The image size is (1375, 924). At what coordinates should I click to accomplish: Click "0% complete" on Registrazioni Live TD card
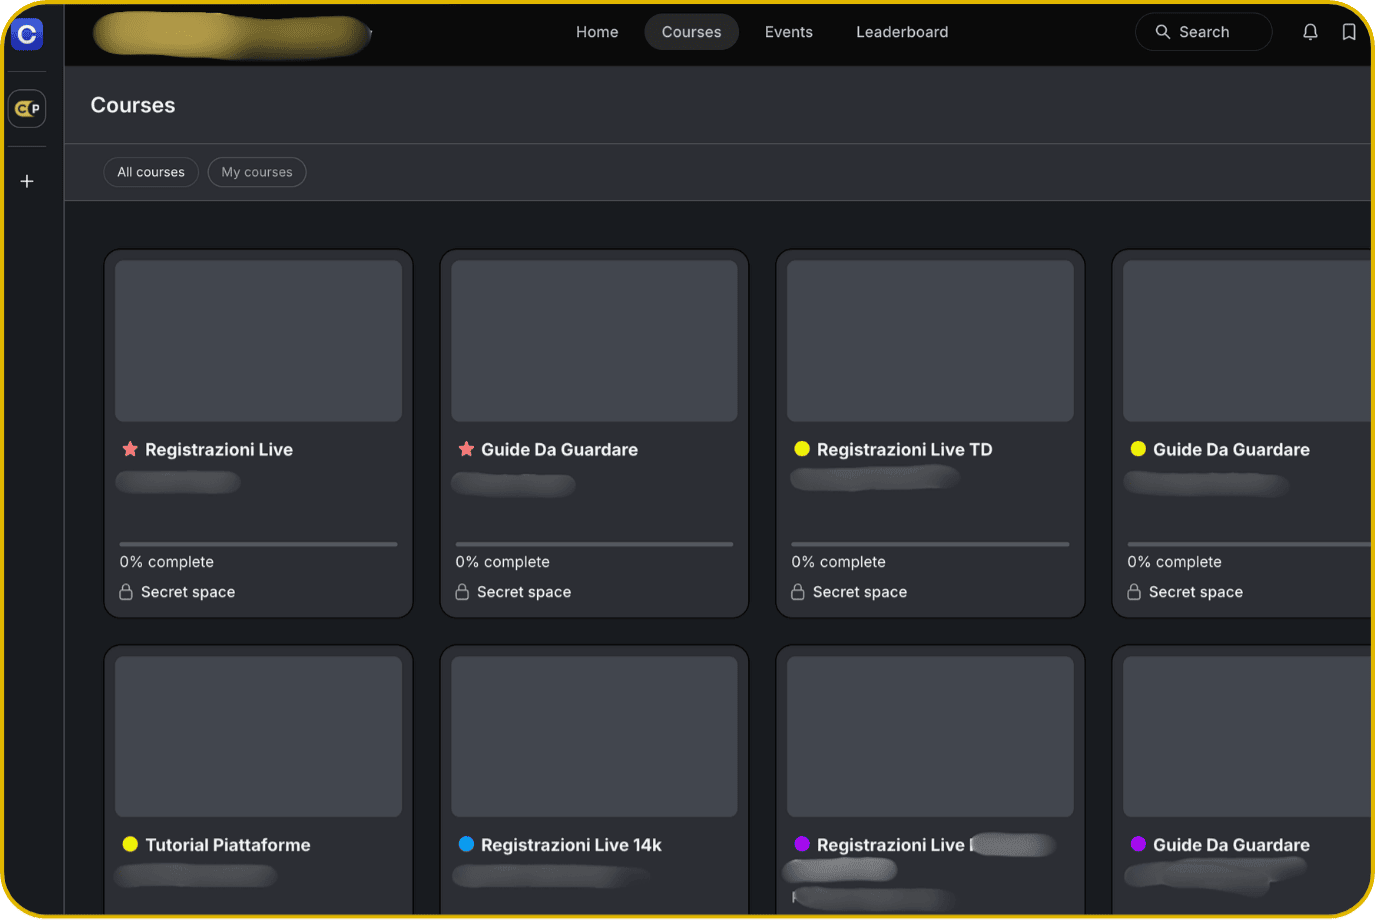839,562
